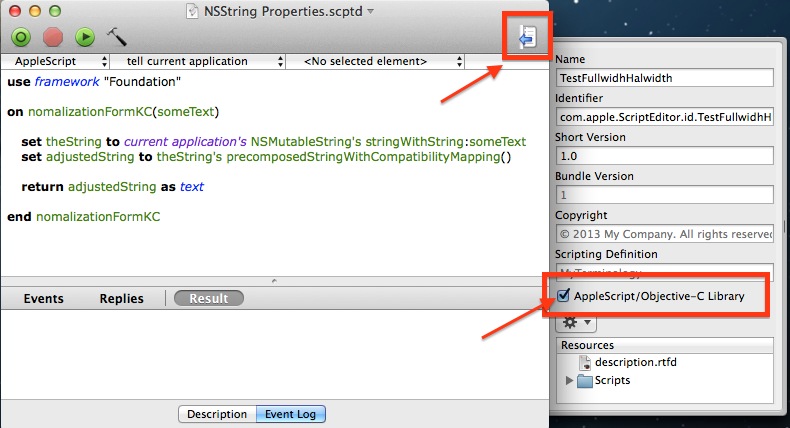
Task: Click the Identifier text field
Action: click(x=665, y=117)
